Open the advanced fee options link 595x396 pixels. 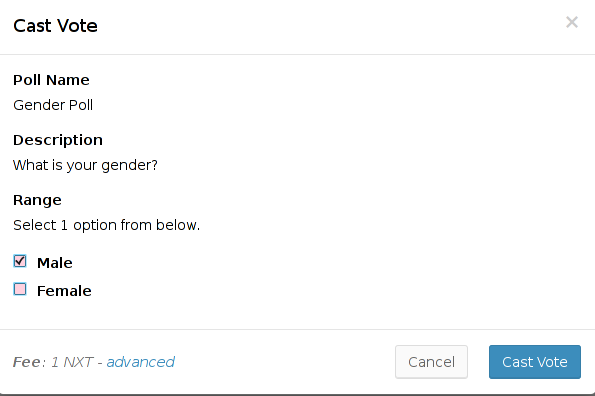[x=140, y=362]
